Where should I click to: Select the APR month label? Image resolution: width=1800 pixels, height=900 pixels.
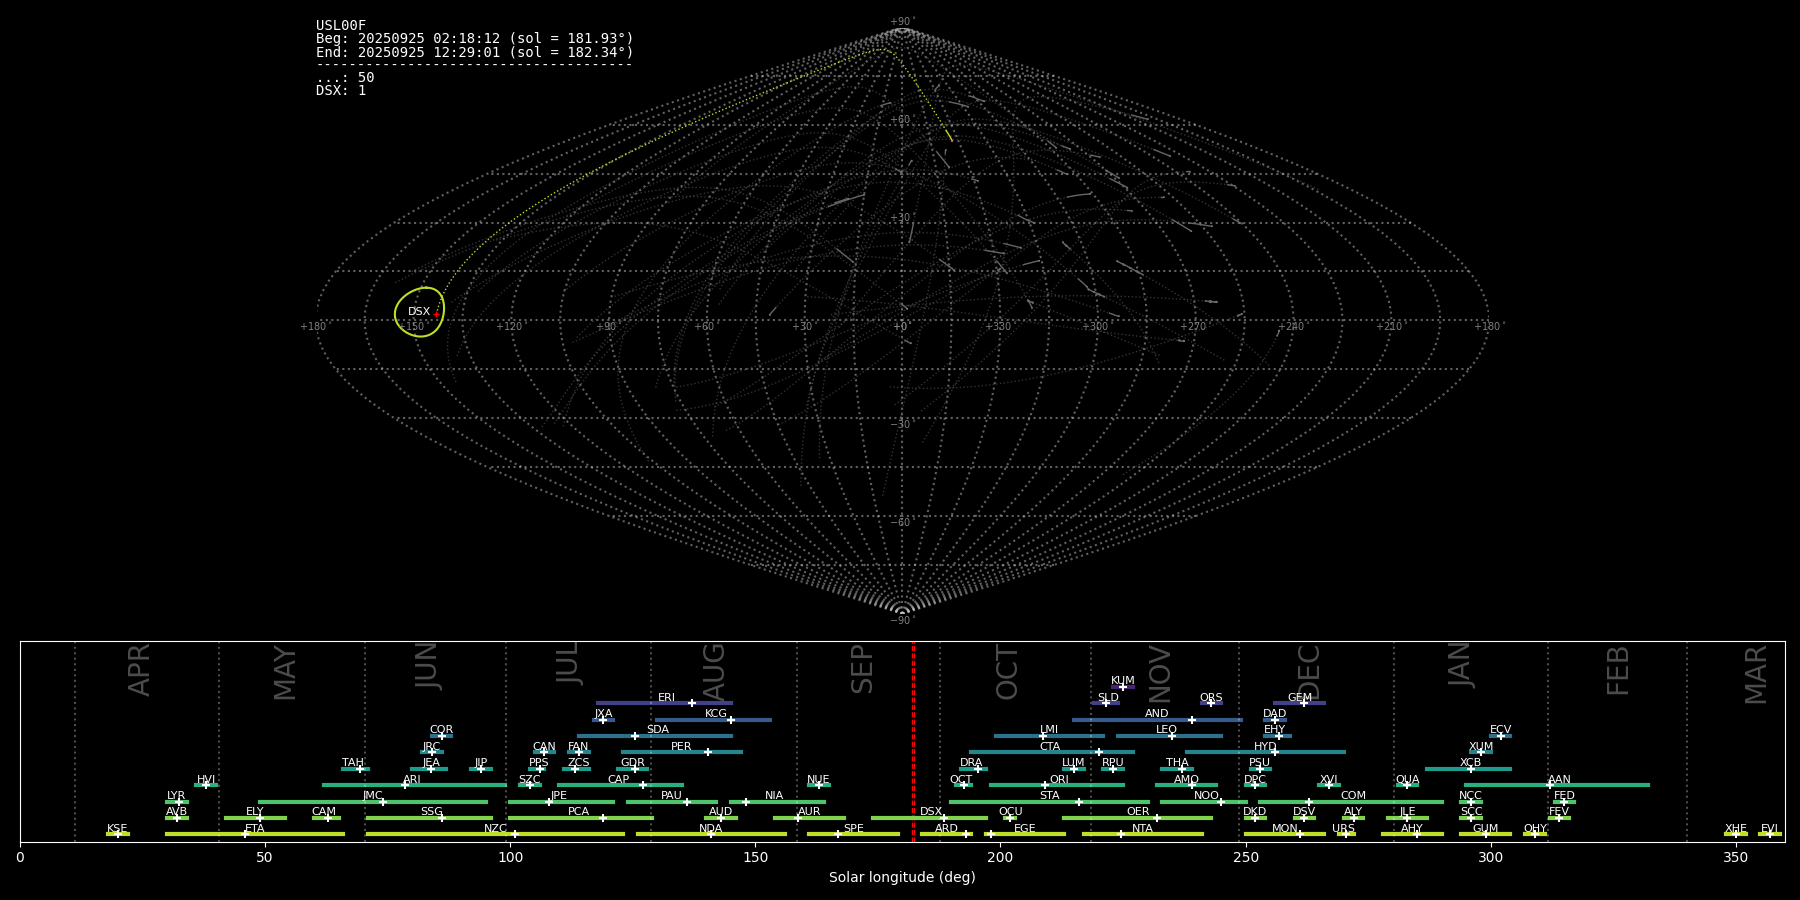click(x=139, y=670)
